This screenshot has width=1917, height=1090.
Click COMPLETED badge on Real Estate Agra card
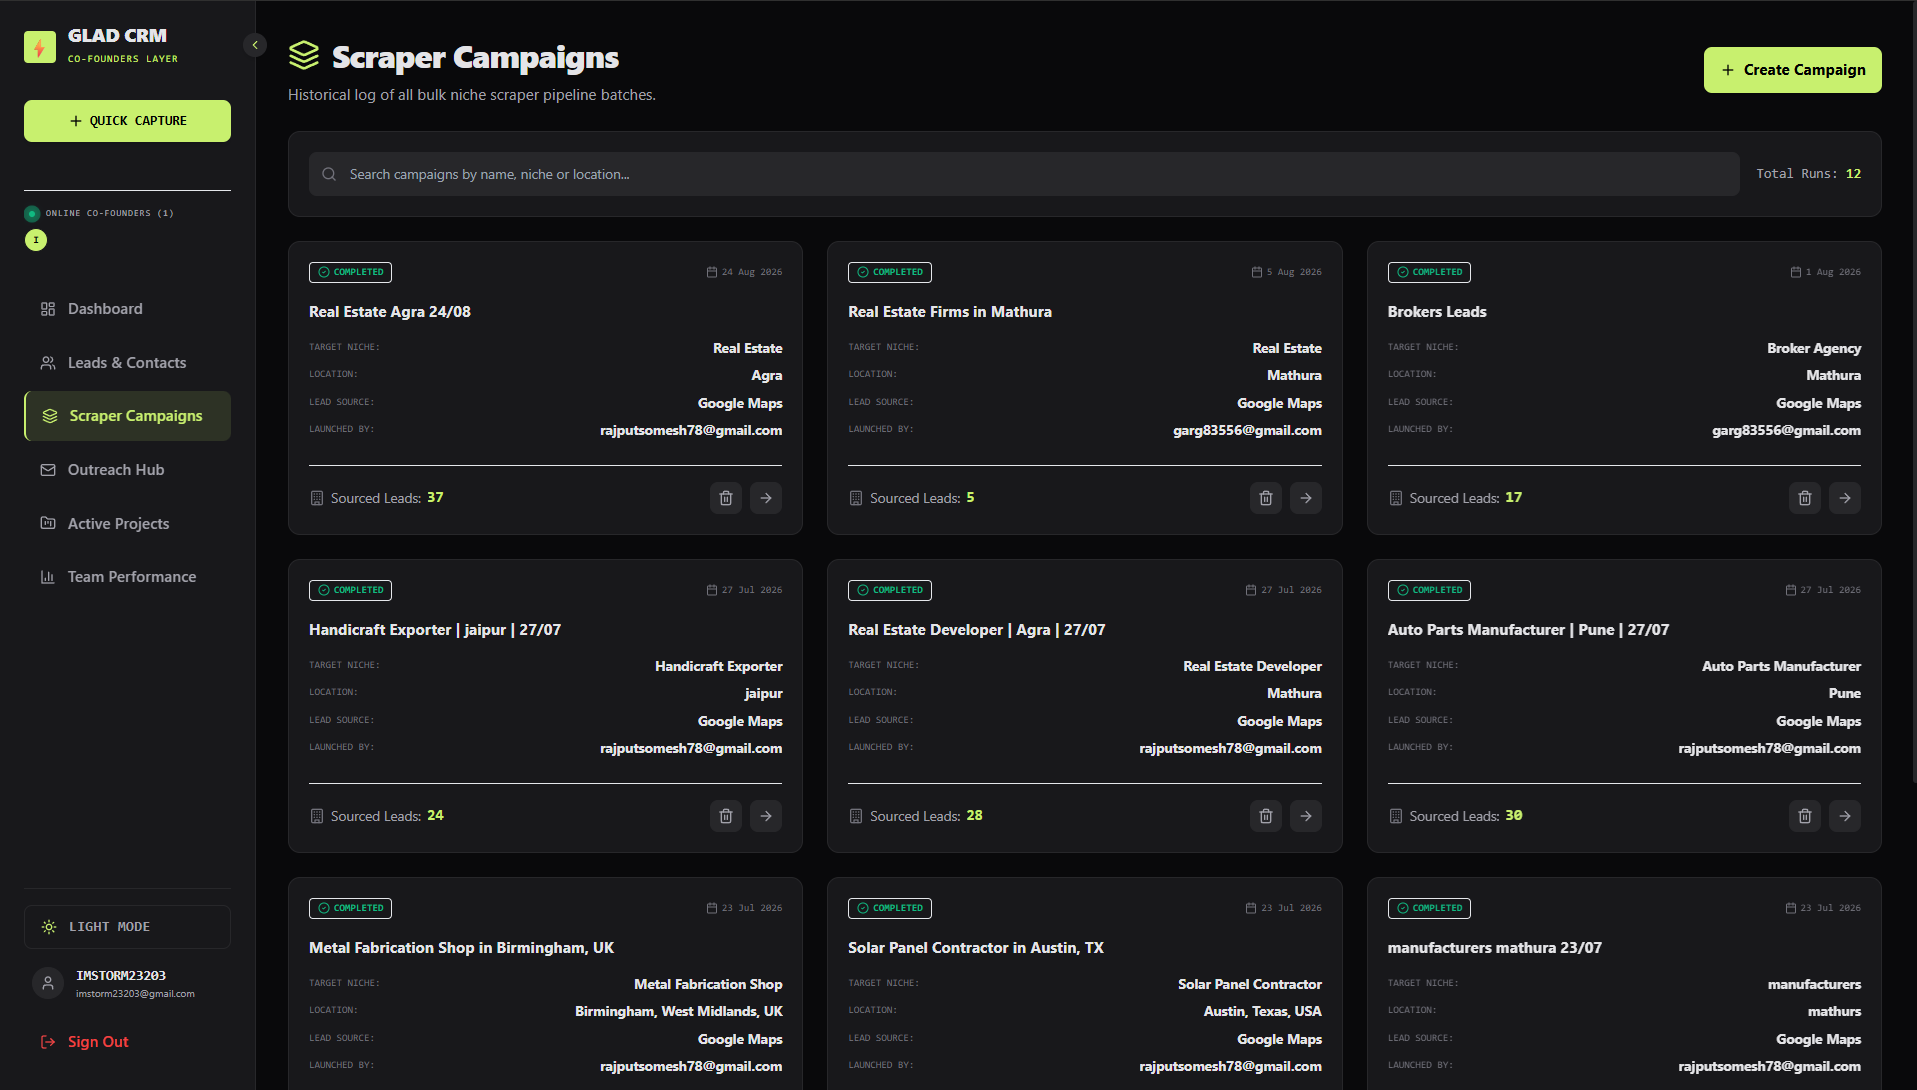[350, 272]
